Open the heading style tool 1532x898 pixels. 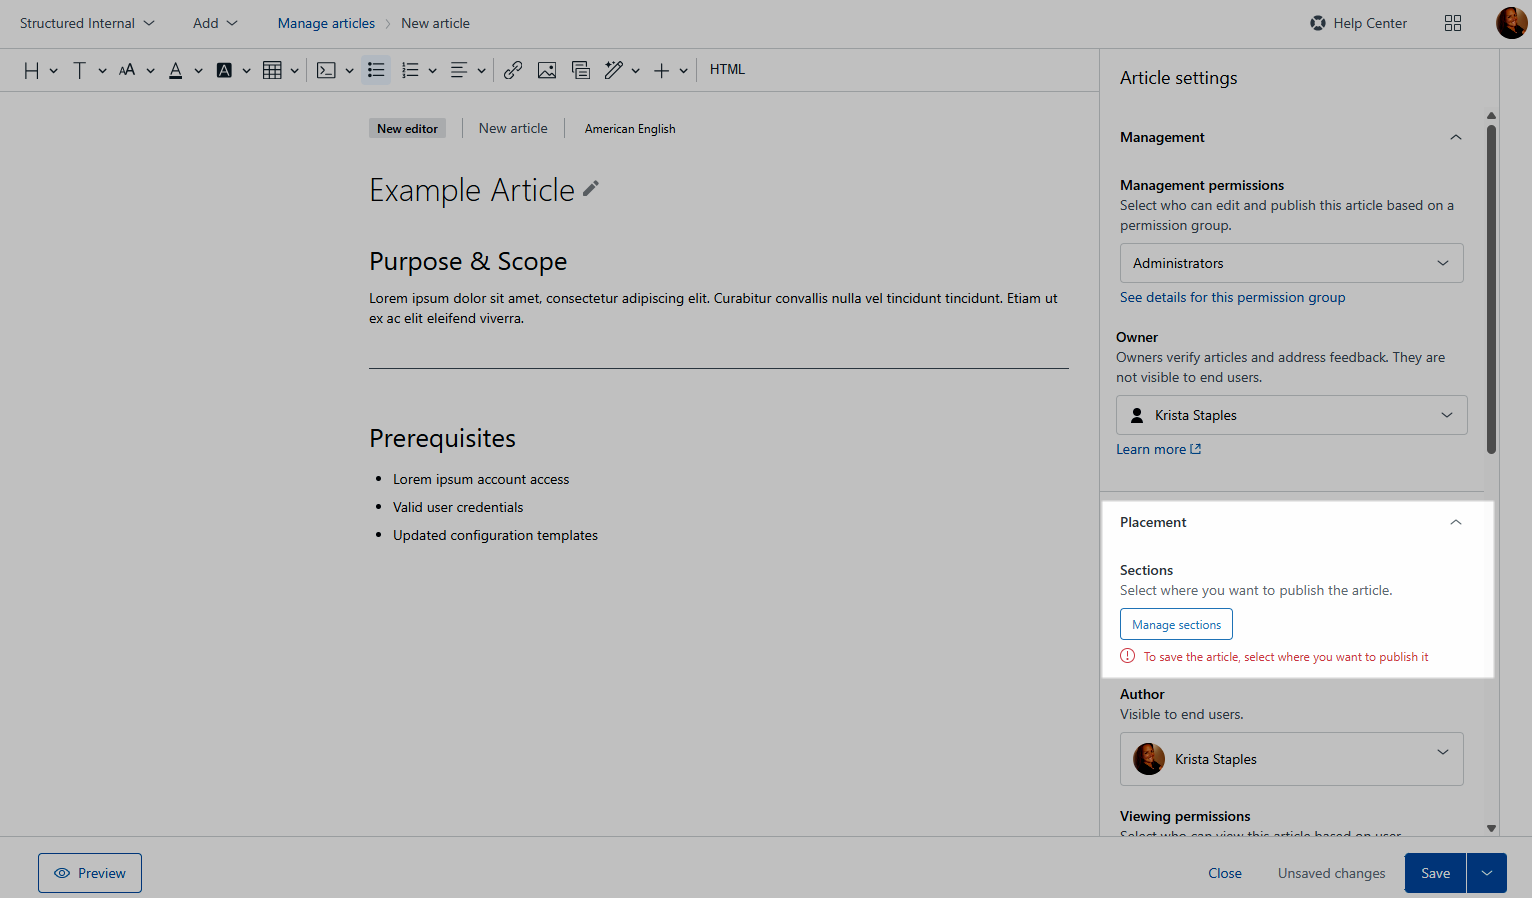coord(32,70)
